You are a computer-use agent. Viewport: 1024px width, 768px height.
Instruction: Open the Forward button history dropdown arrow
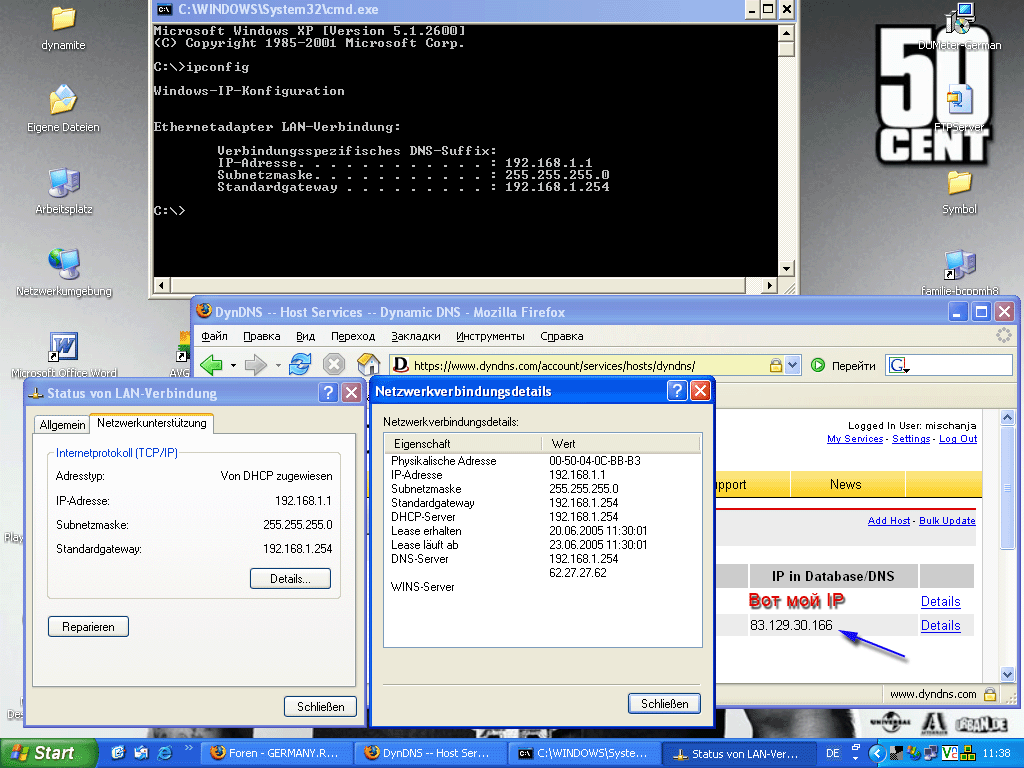(x=278, y=365)
